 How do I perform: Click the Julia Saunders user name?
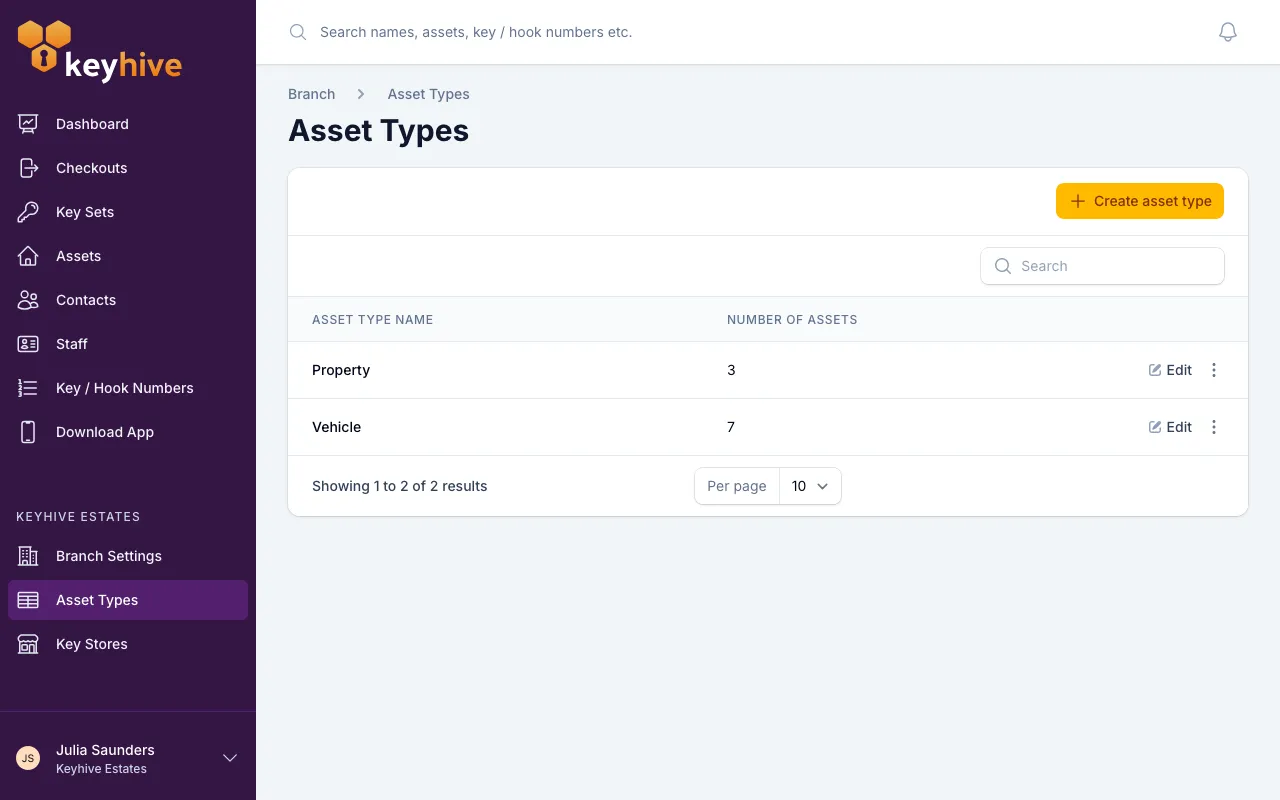(x=105, y=750)
